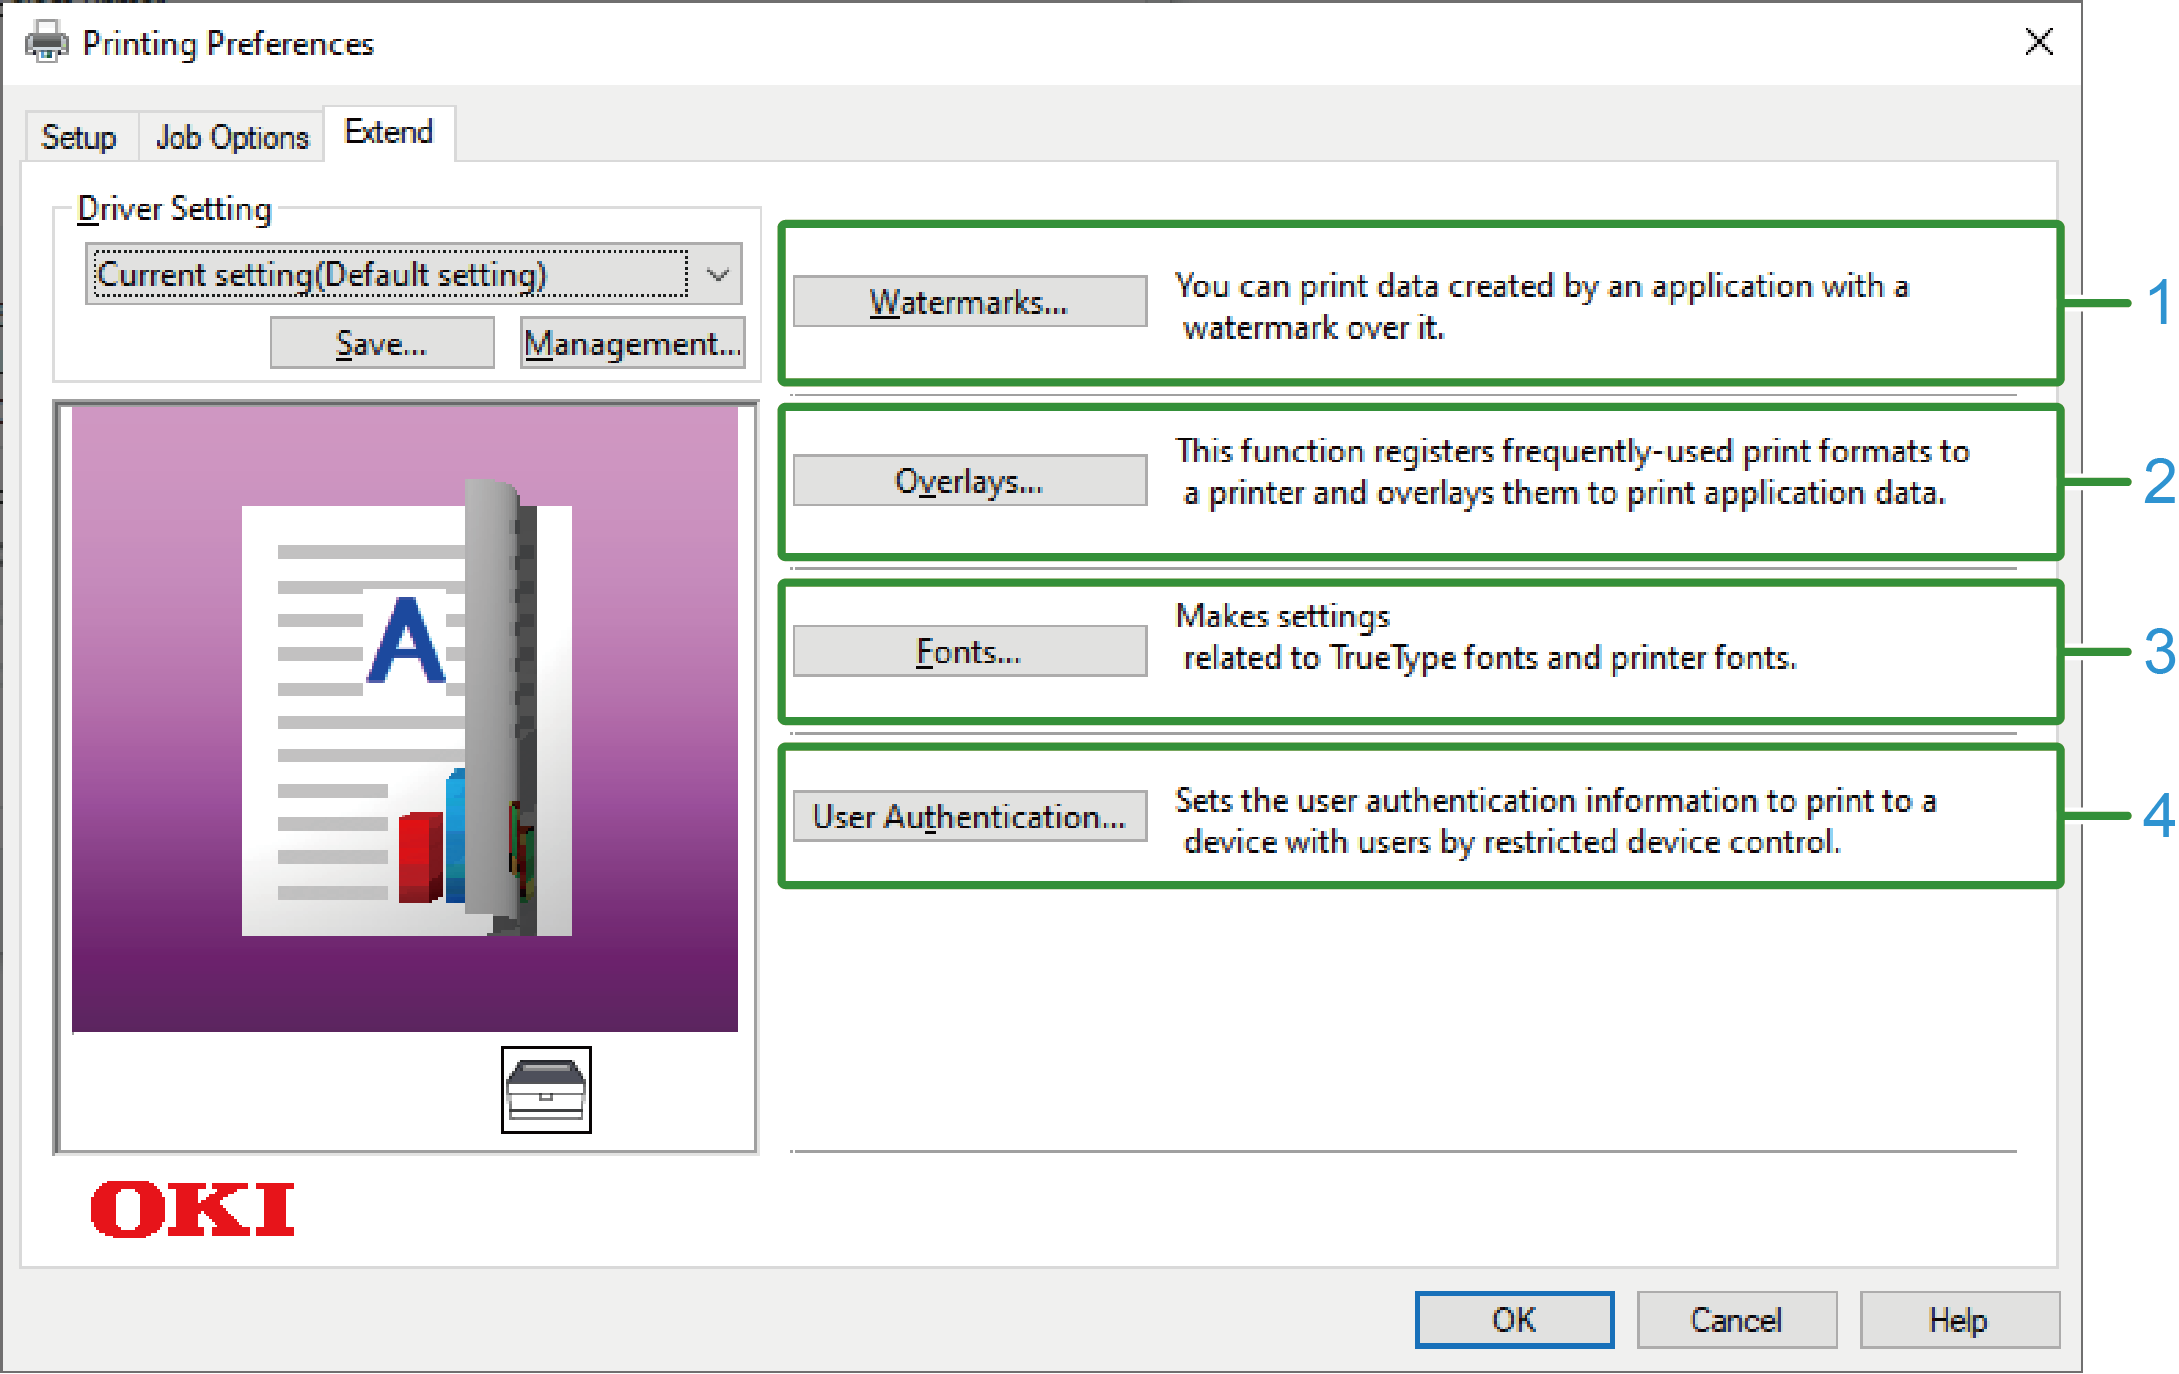2179x1374 pixels.
Task: Click the document preview image
Action: (x=405, y=717)
